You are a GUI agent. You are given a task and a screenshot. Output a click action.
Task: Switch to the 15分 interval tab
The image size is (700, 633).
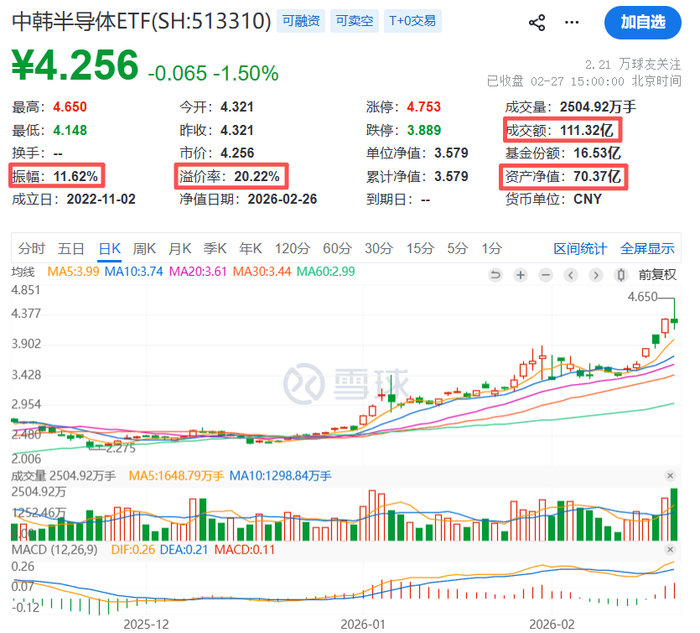(x=420, y=248)
